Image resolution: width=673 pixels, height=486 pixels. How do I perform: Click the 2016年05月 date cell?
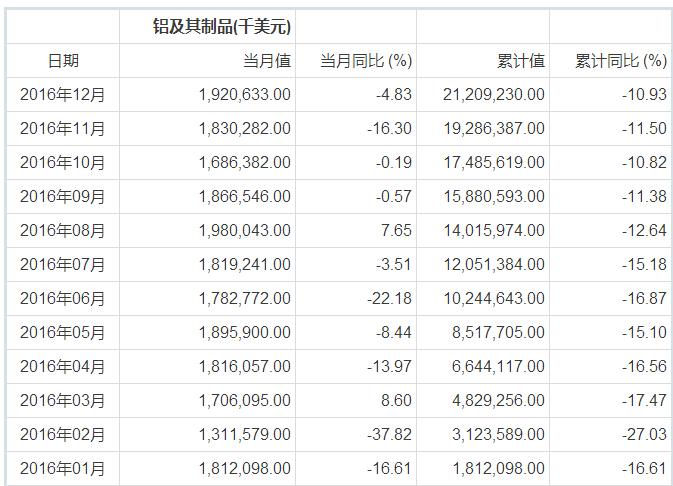pos(63,333)
